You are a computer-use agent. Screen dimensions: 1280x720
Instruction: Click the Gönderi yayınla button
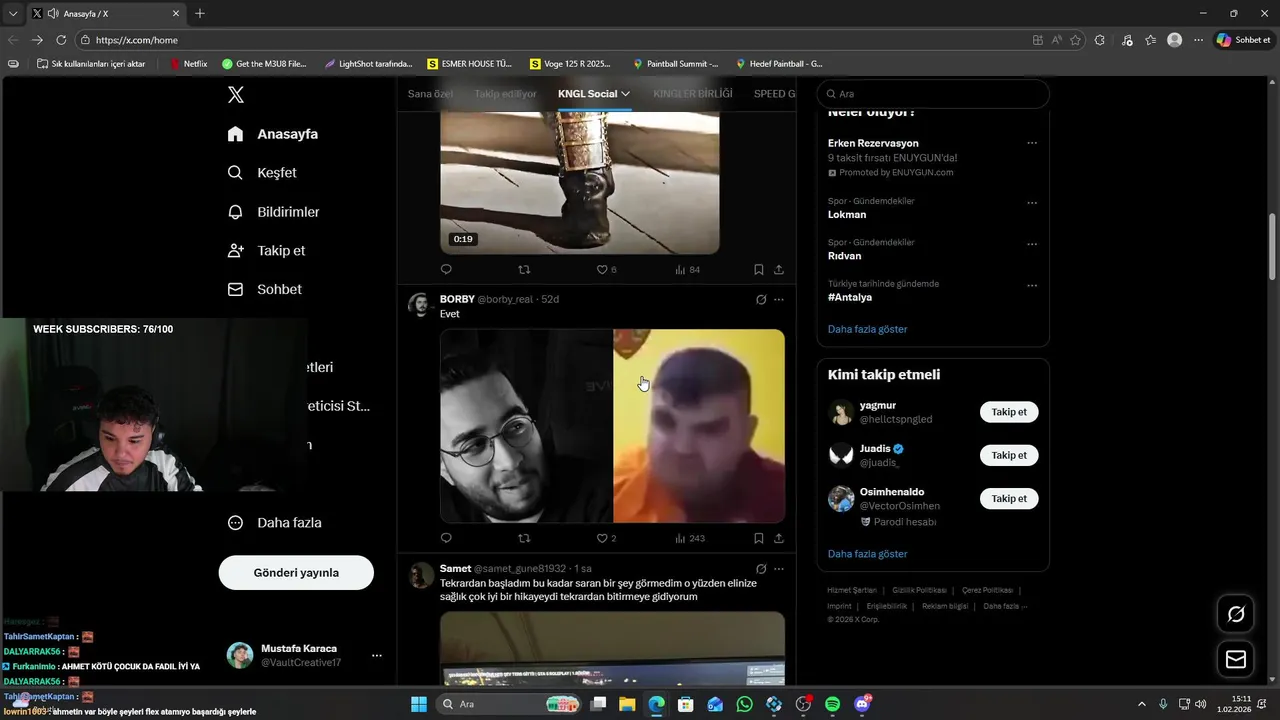click(296, 573)
